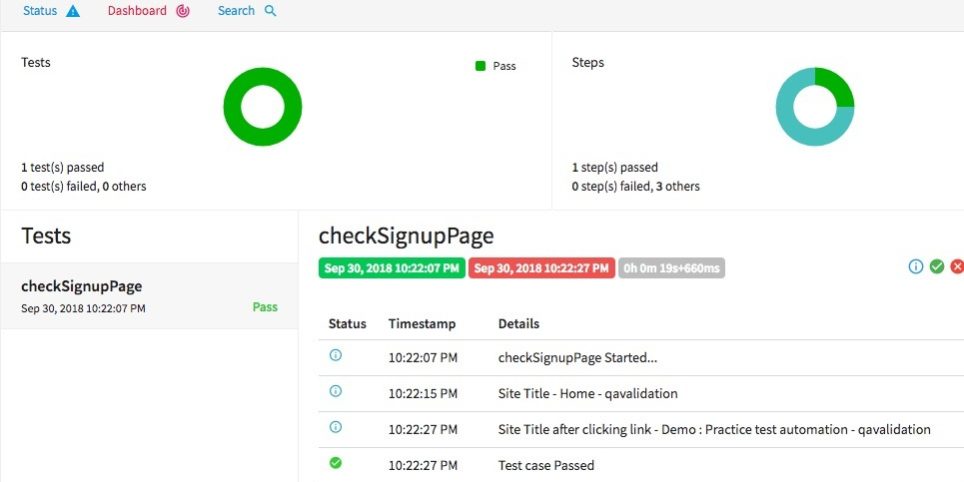Click the Timestamp column header

422,324
